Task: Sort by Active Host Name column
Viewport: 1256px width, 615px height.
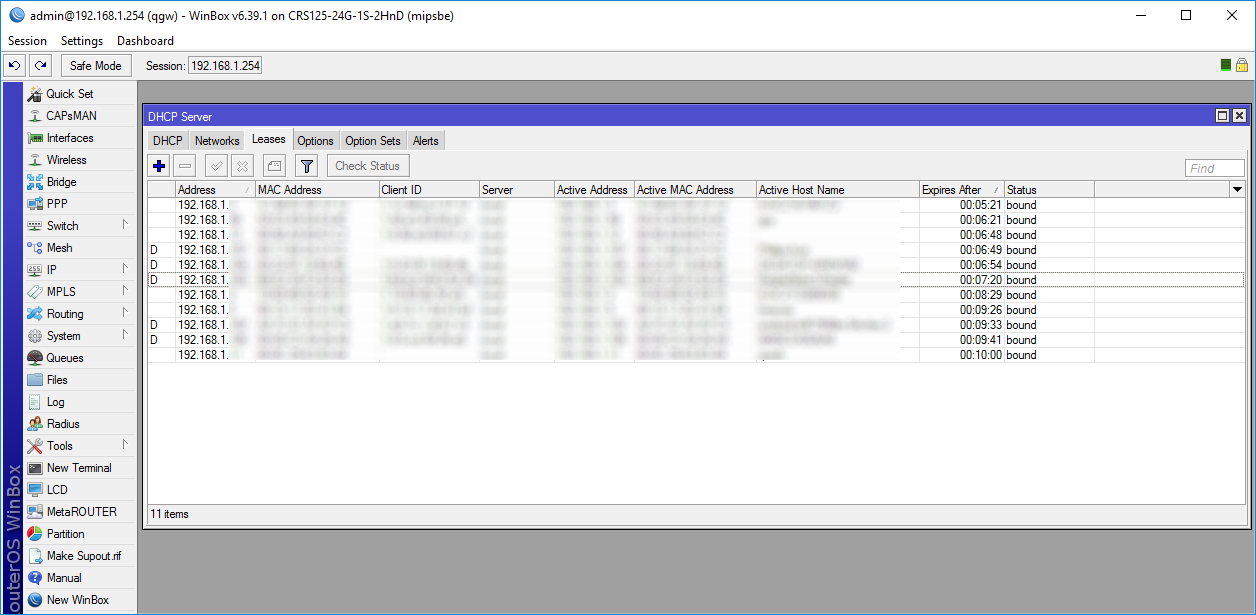Action: click(837, 189)
